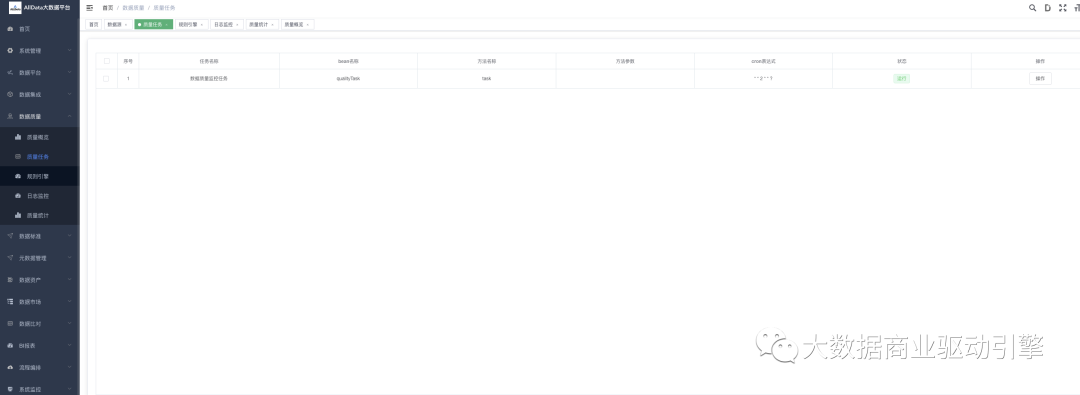Switch to the 规则引擎 page tab

(x=191, y=24)
